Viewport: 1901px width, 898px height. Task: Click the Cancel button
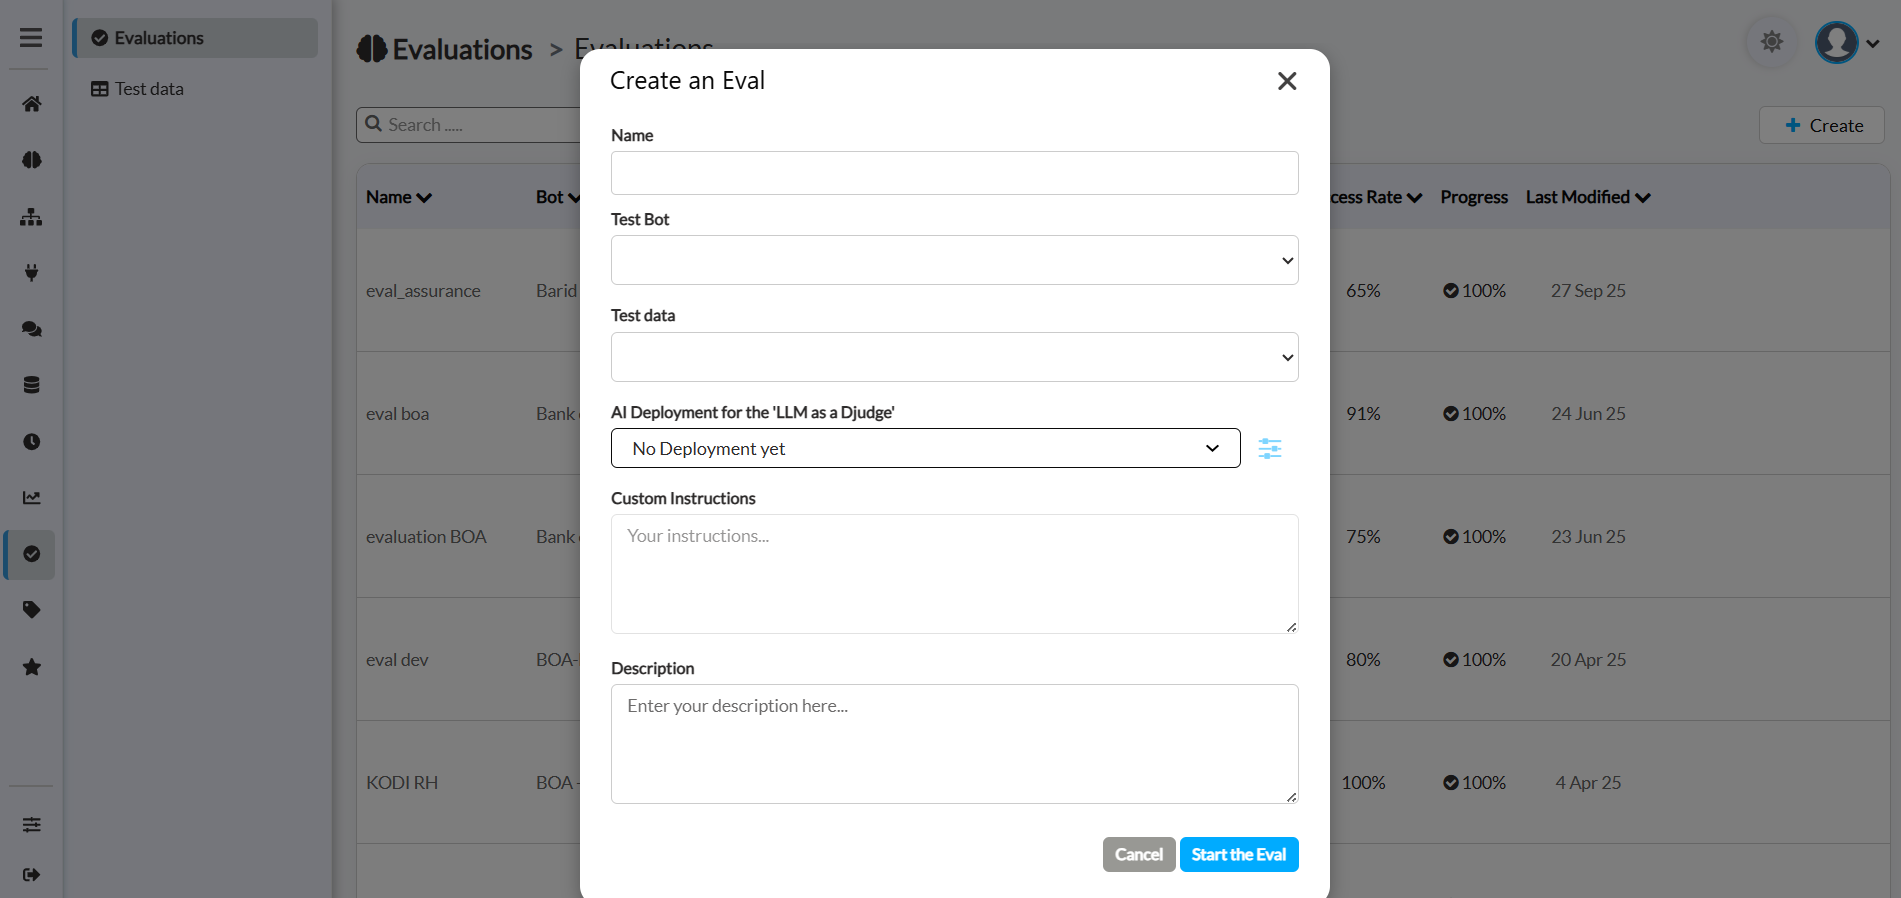(1138, 855)
